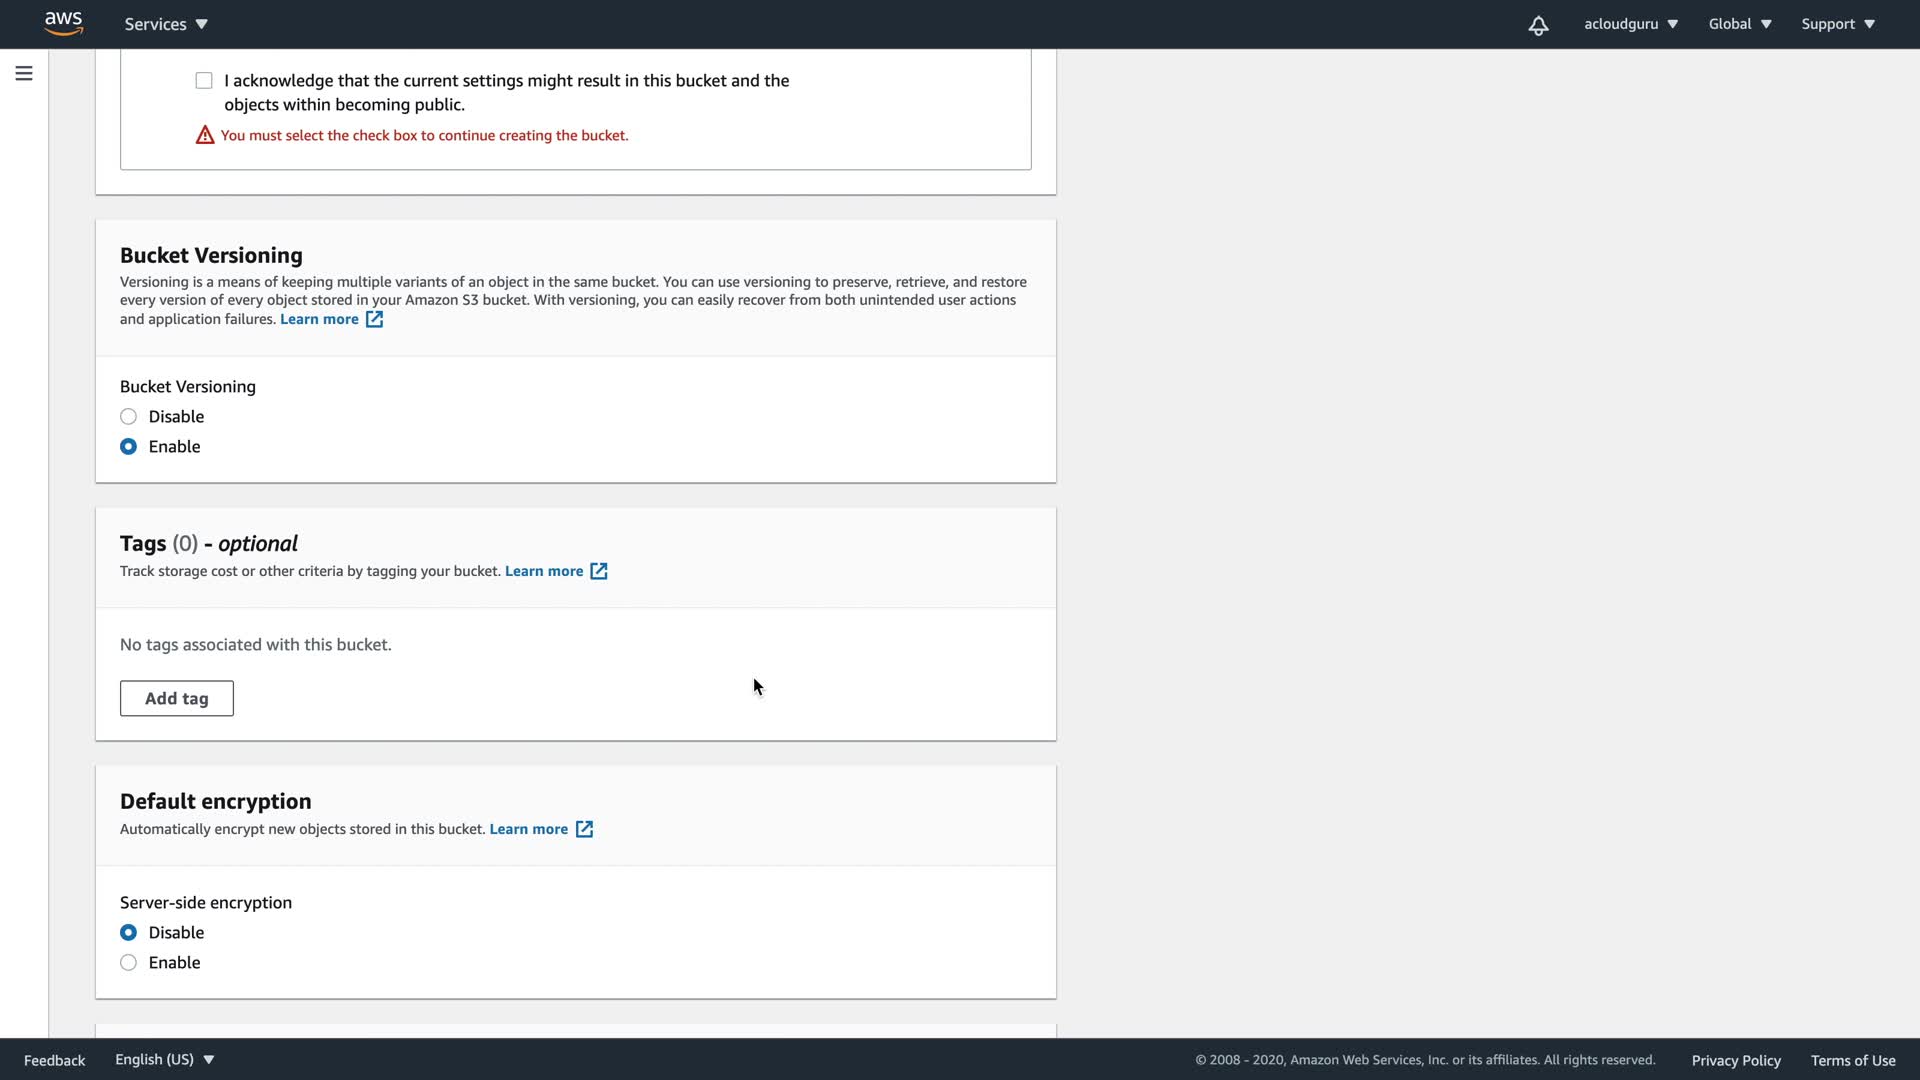The image size is (1920, 1080).
Task: Open the Global region dropdown
Action: click(1739, 24)
